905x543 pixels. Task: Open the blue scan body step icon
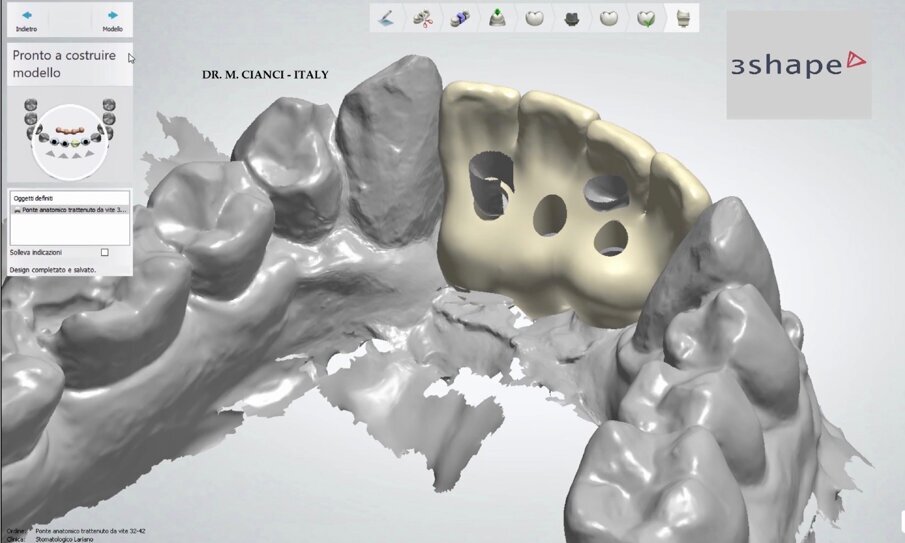click(x=460, y=18)
